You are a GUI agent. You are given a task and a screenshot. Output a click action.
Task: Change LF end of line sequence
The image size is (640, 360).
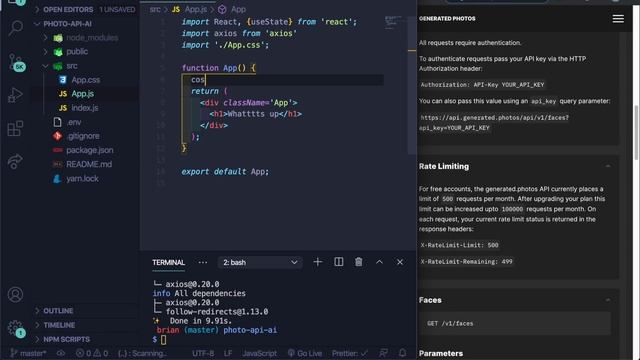tap(228, 353)
